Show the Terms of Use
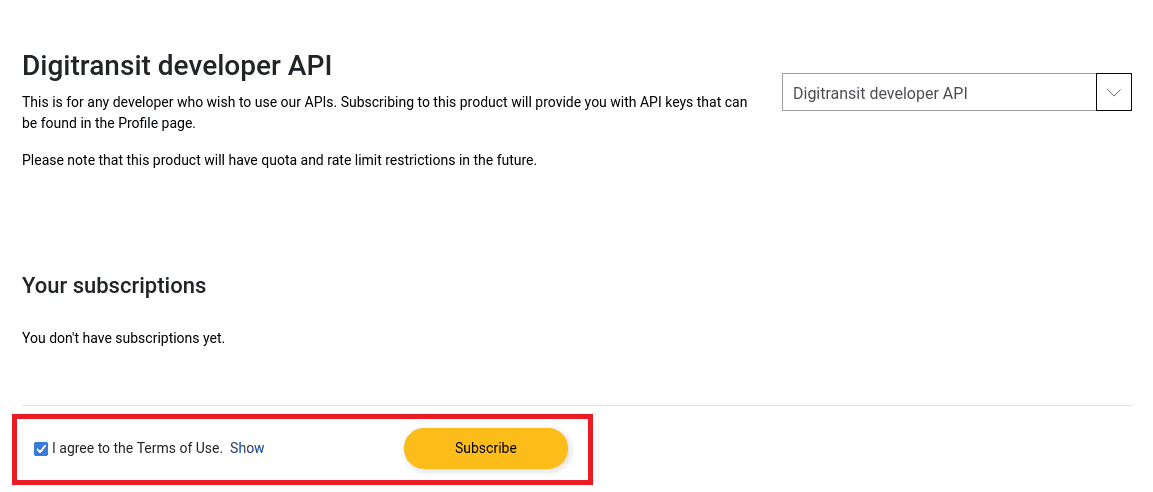1153x492 pixels. (x=247, y=448)
